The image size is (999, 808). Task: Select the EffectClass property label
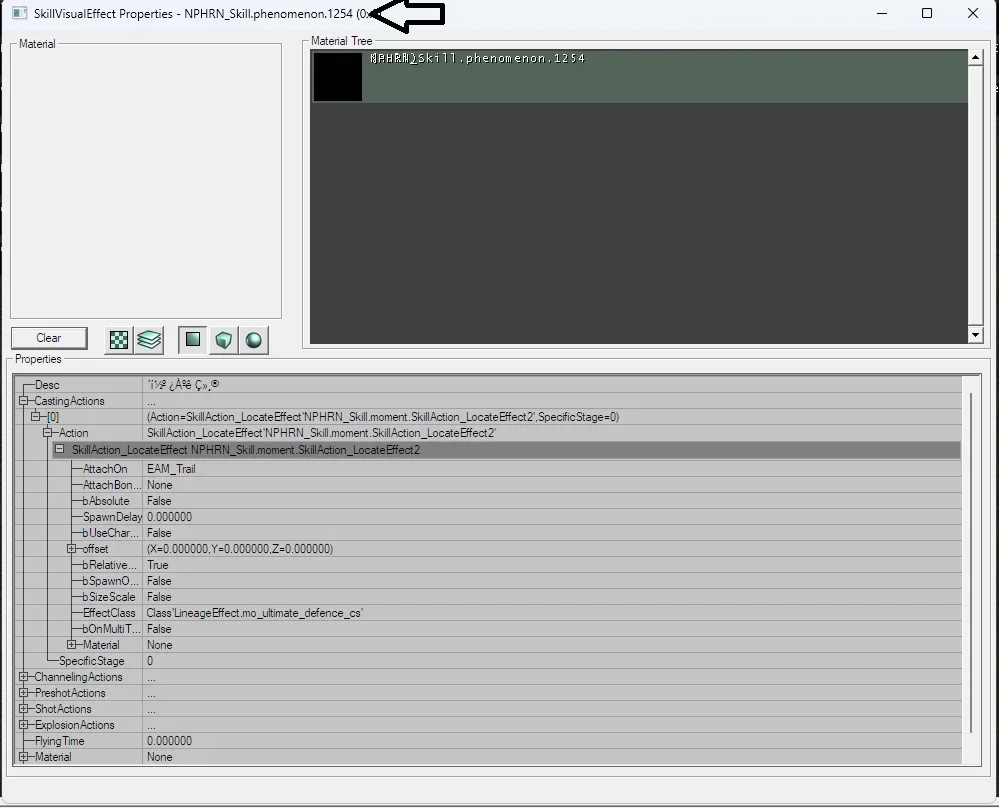109,613
